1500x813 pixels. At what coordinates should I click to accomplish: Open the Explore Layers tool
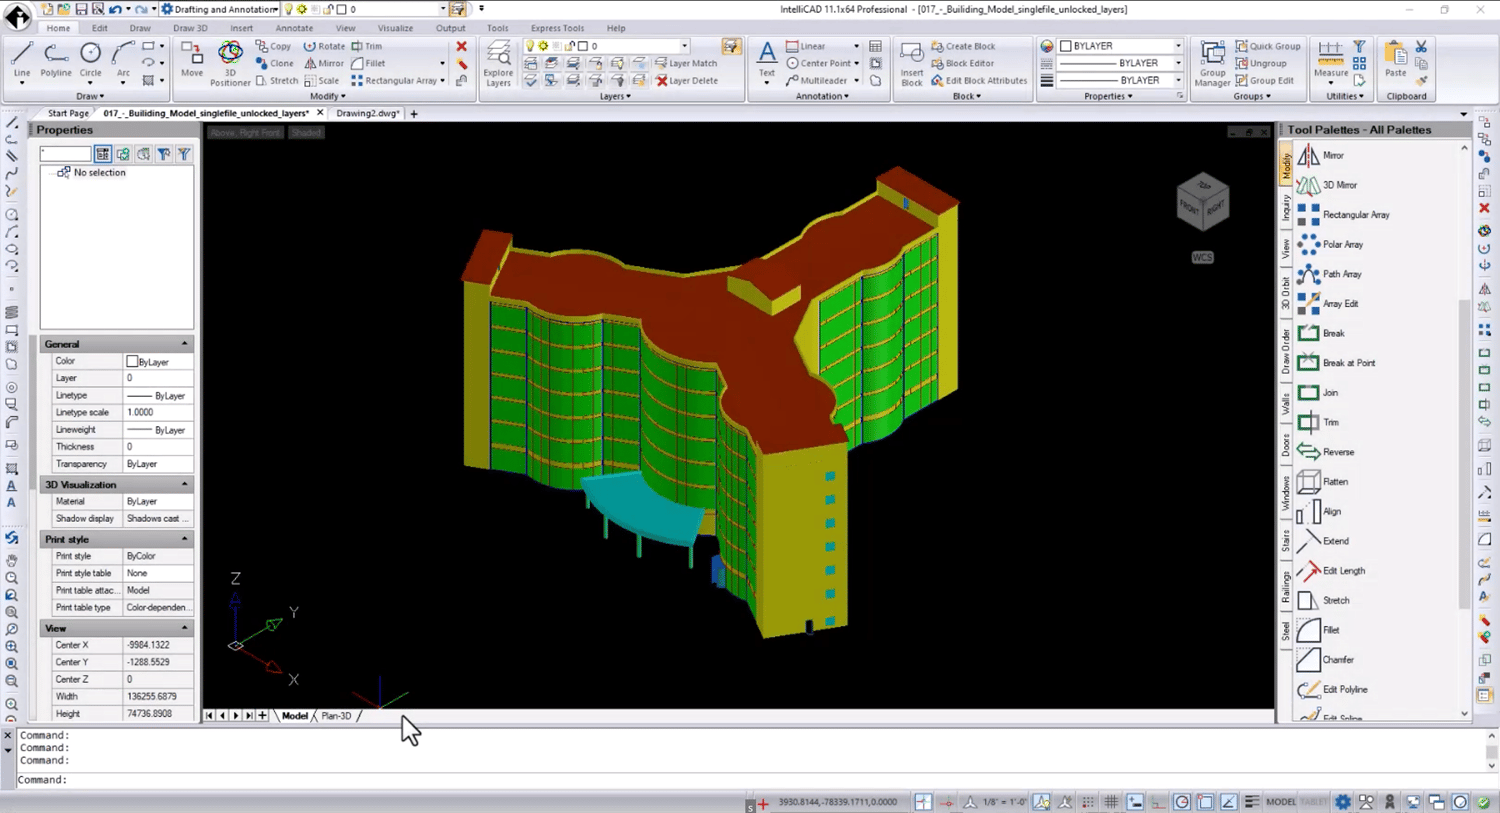tap(498, 62)
